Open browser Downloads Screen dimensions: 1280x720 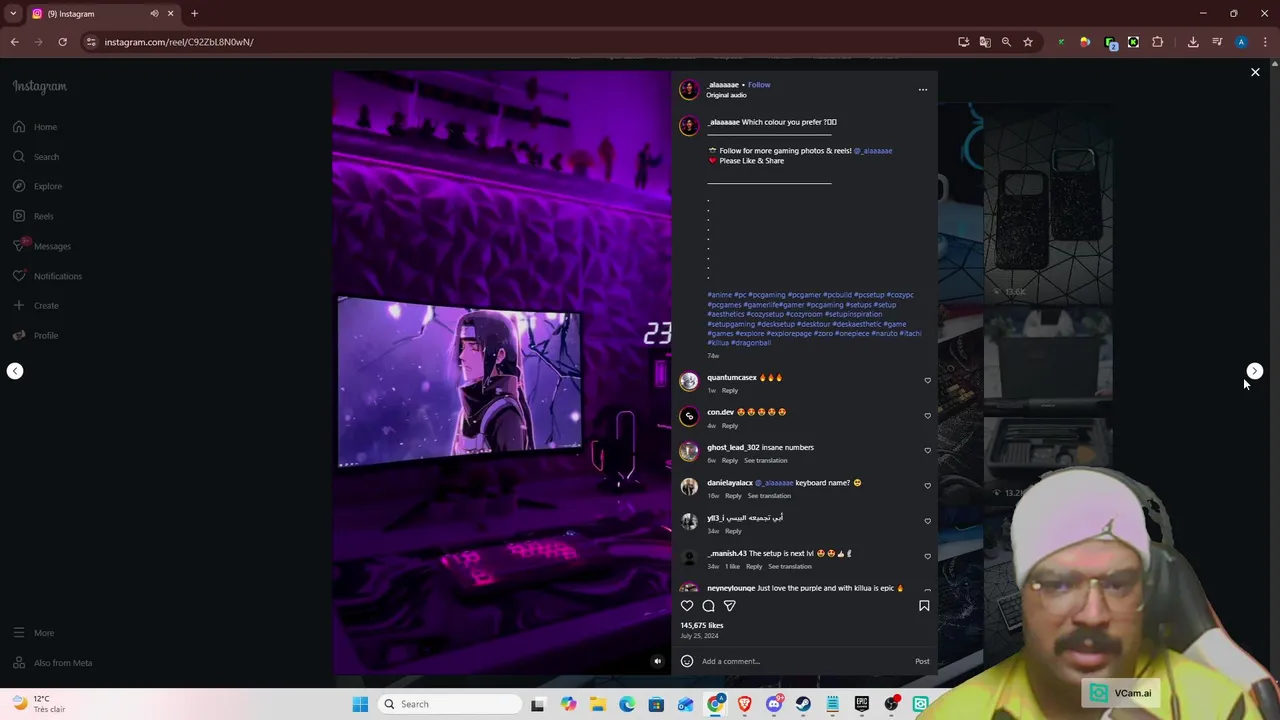pos(1193,42)
